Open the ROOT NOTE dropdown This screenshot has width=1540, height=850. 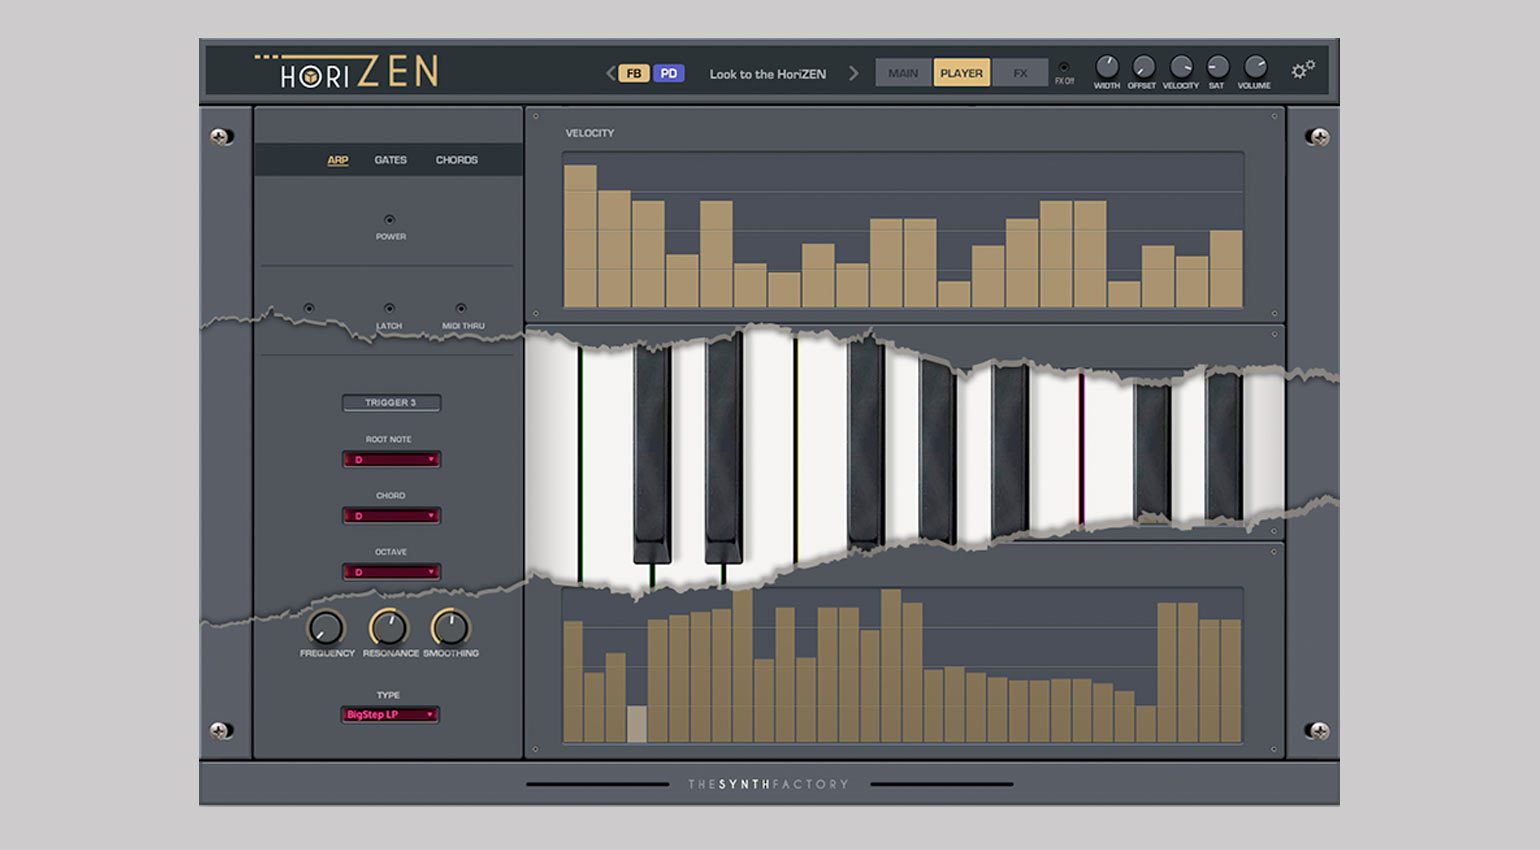click(391, 460)
